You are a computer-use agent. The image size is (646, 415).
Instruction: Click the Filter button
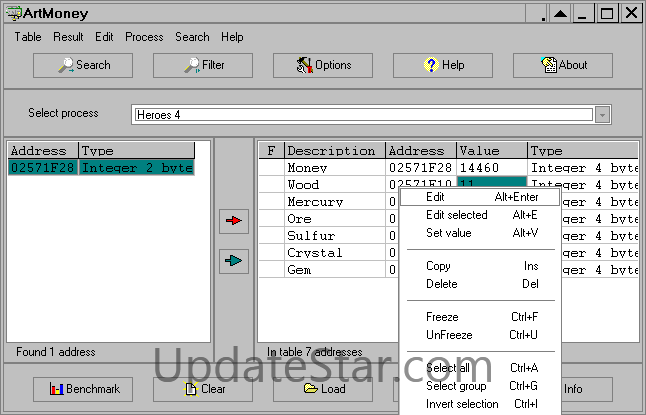click(x=203, y=65)
